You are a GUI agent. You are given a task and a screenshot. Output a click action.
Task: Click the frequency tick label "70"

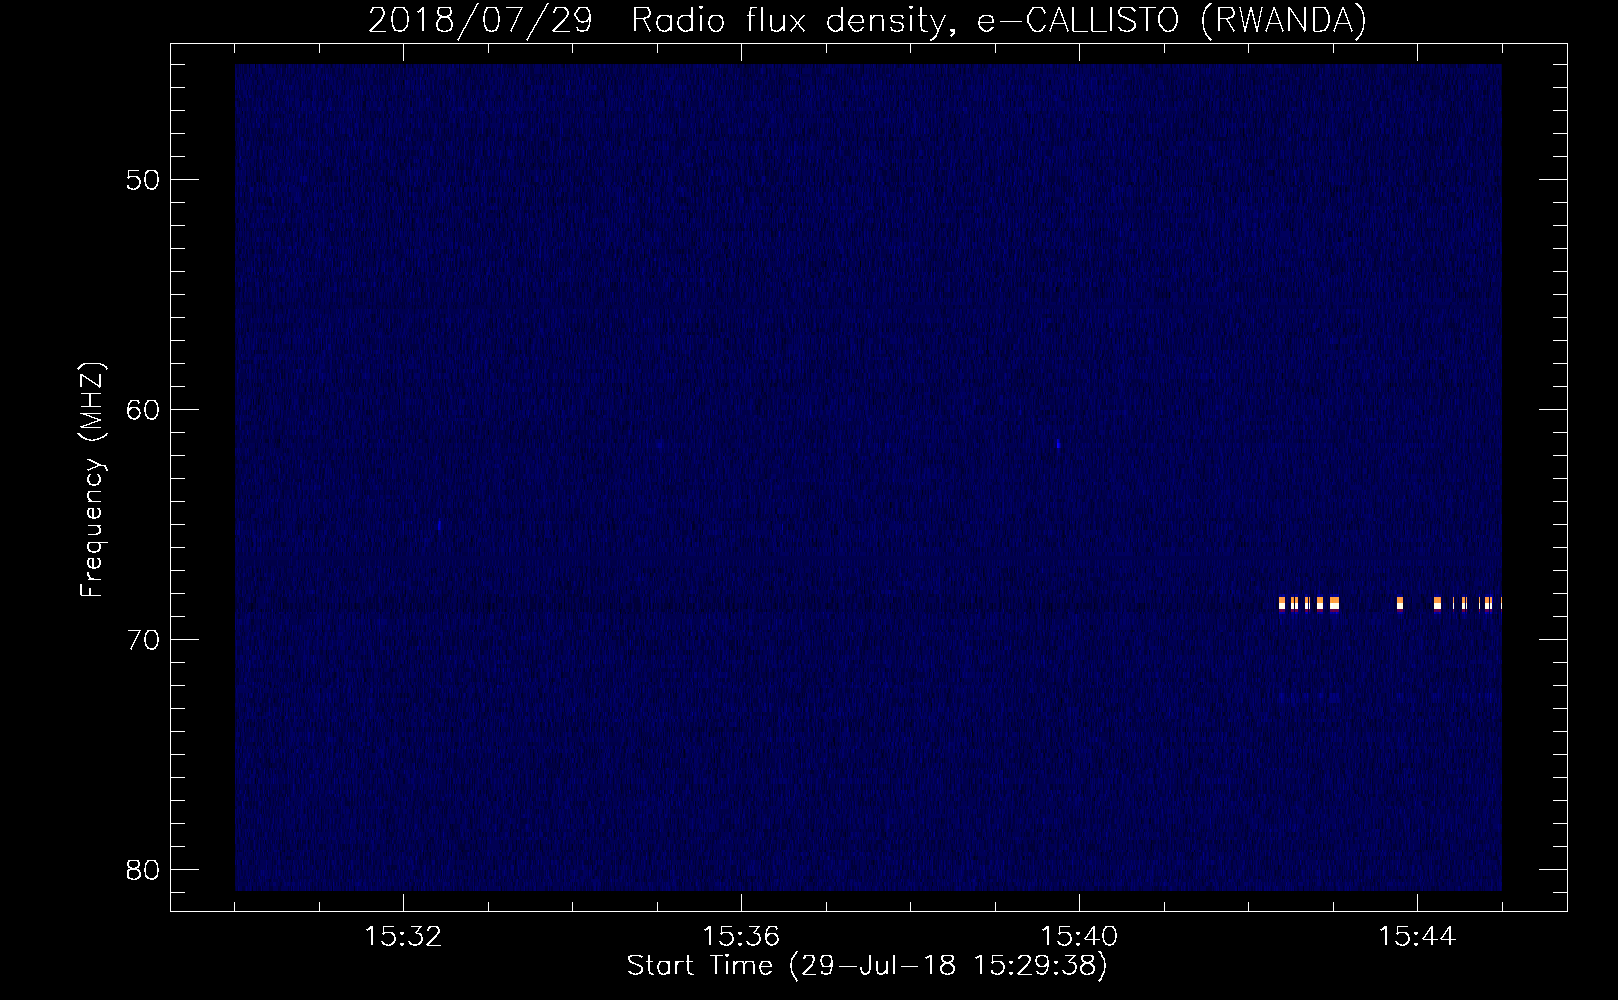(143, 640)
